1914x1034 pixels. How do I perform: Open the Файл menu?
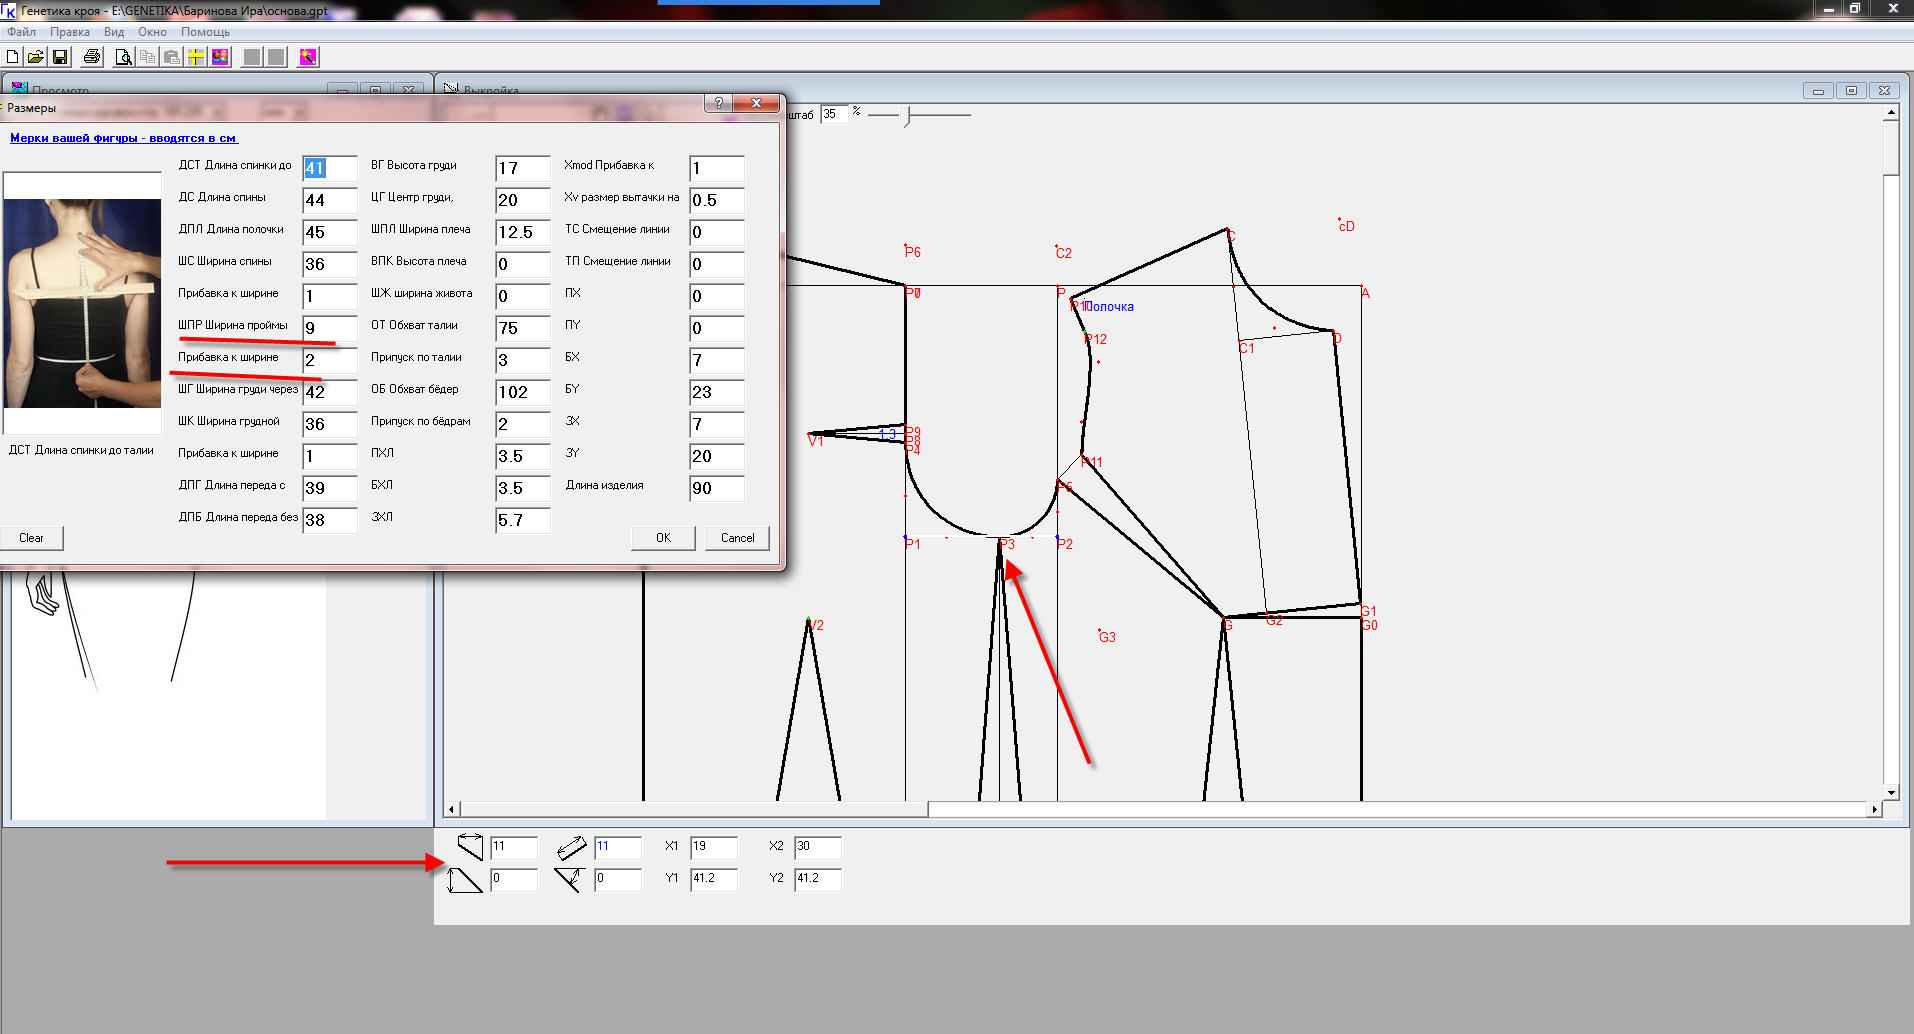[x=21, y=32]
